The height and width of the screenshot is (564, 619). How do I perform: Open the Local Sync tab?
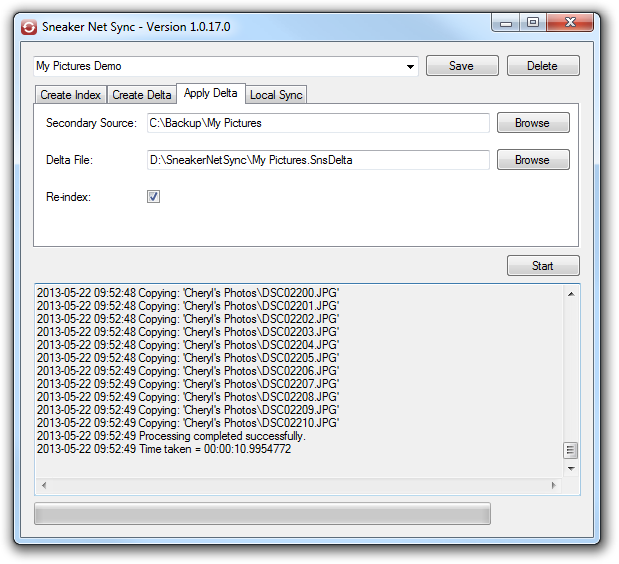point(276,95)
